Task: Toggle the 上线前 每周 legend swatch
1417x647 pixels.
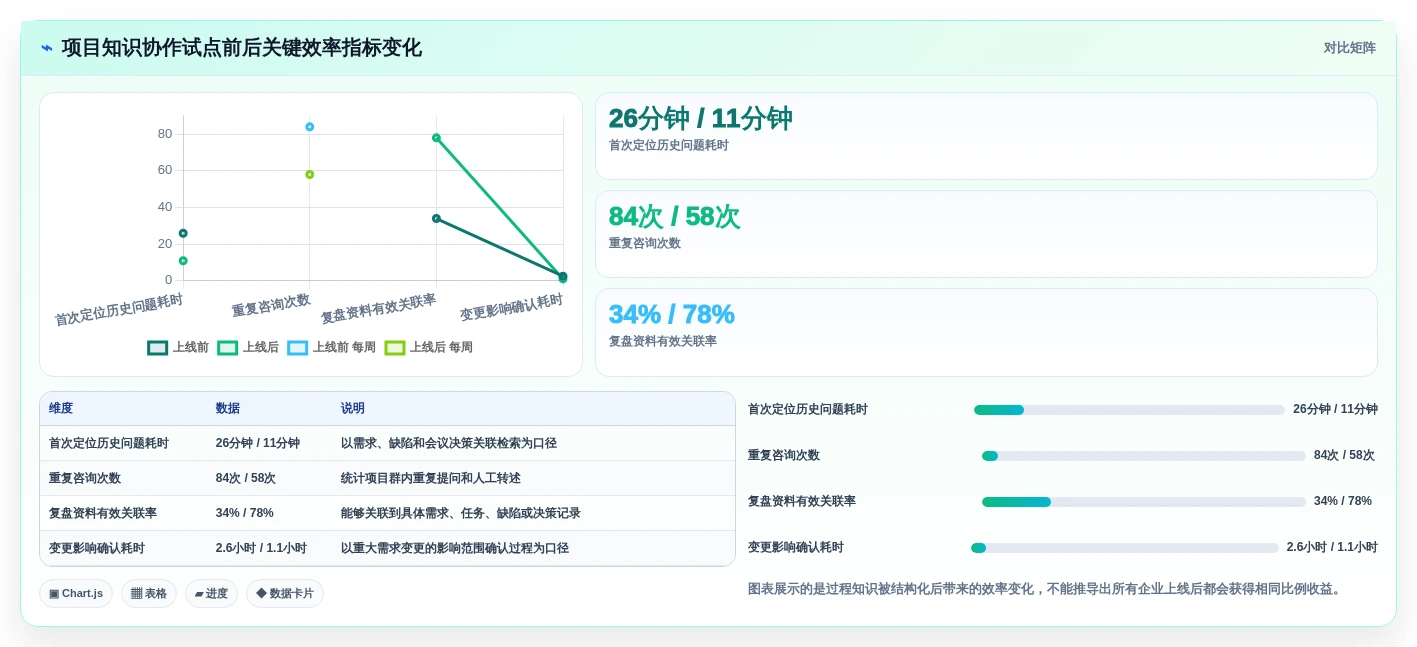Action: pos(298,348)
